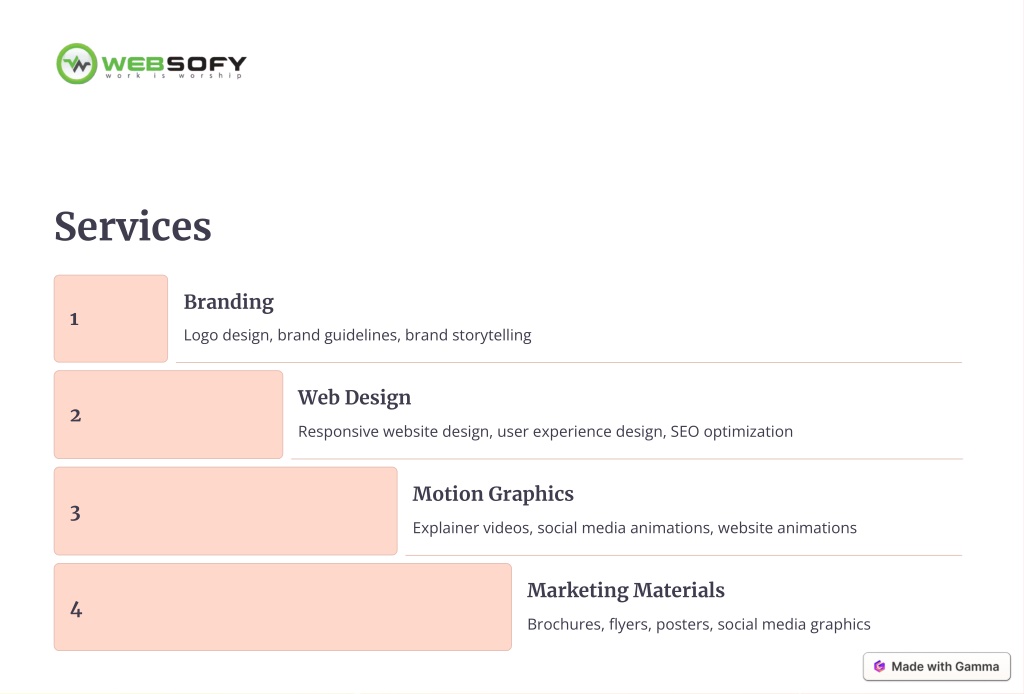This screenshot has width=1024, height=694.
Task: Select the Marketing Materials title text
Action: pos(626,590)
